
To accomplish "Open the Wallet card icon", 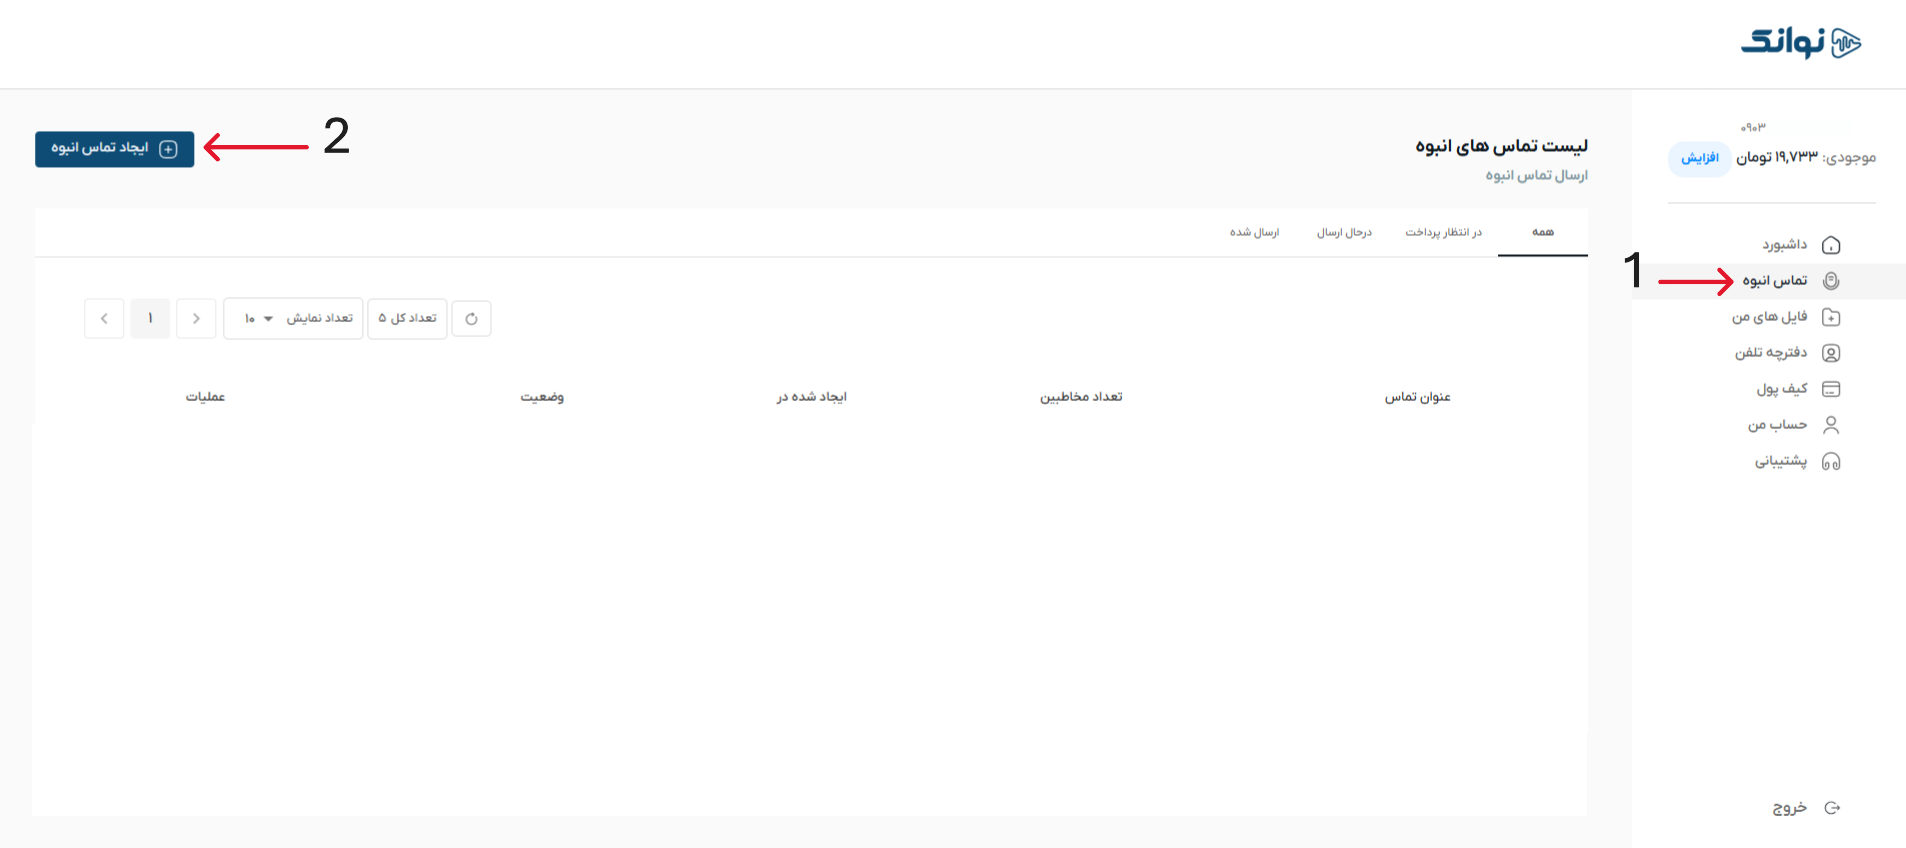I will pos(1831,389).
